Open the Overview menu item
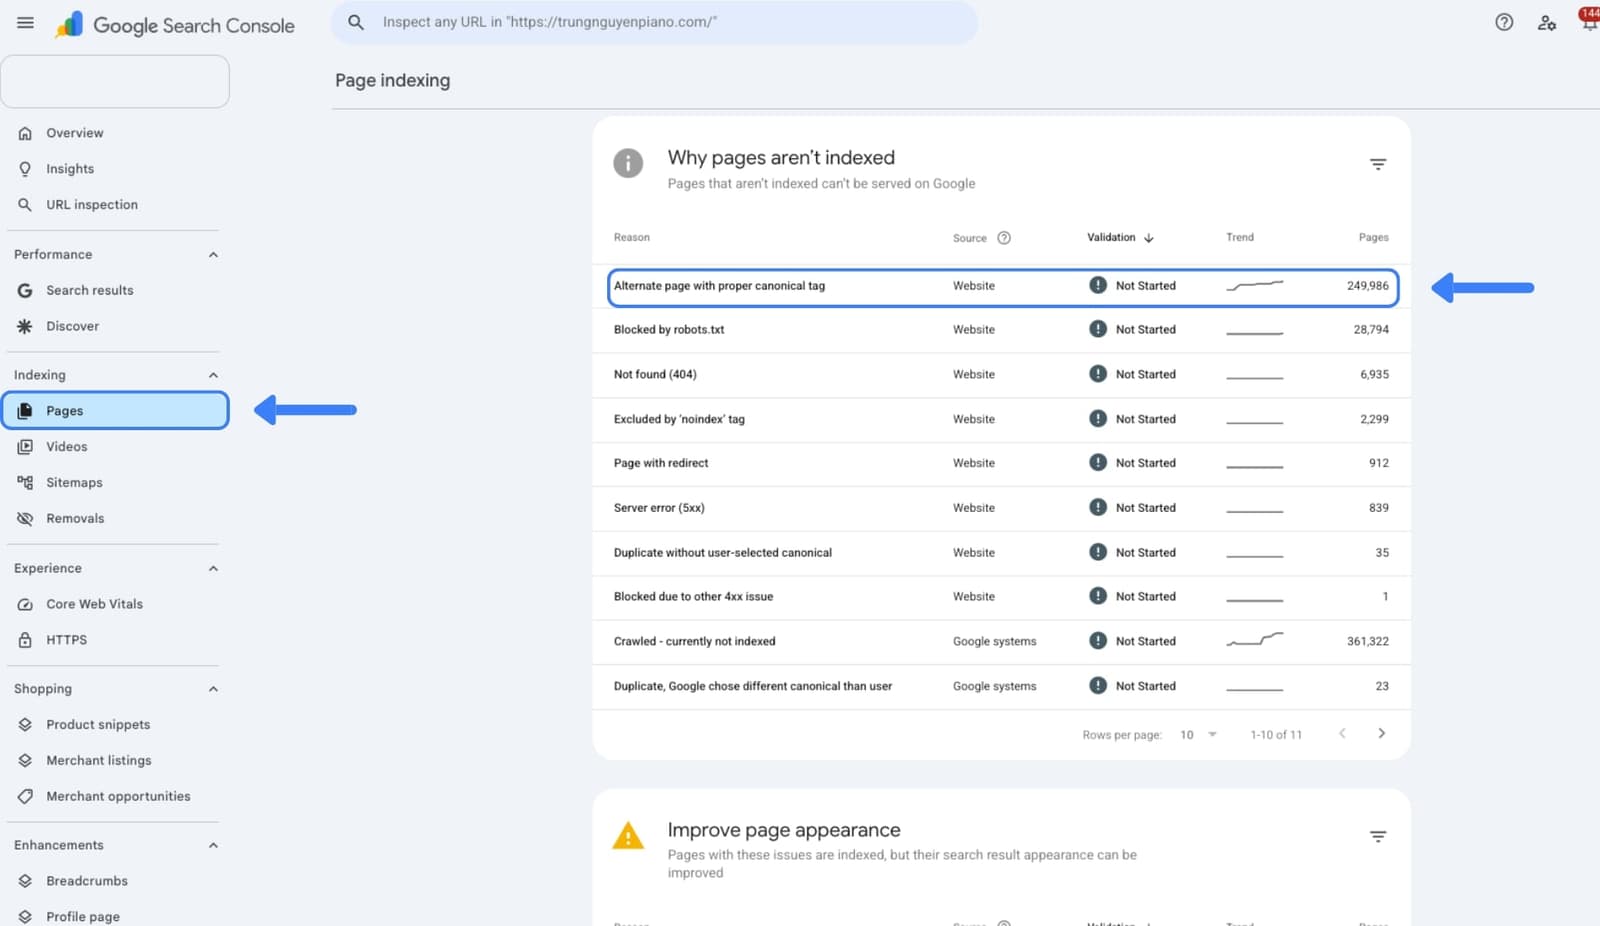 pos(74,133)
